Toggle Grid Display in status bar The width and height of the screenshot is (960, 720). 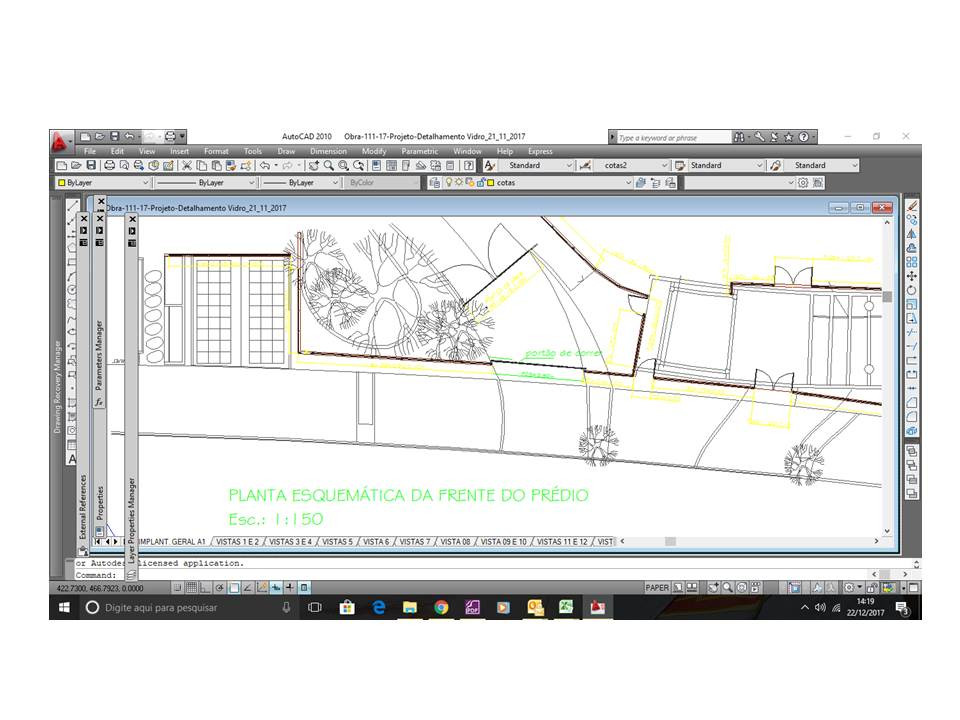(x=191, y=588)
